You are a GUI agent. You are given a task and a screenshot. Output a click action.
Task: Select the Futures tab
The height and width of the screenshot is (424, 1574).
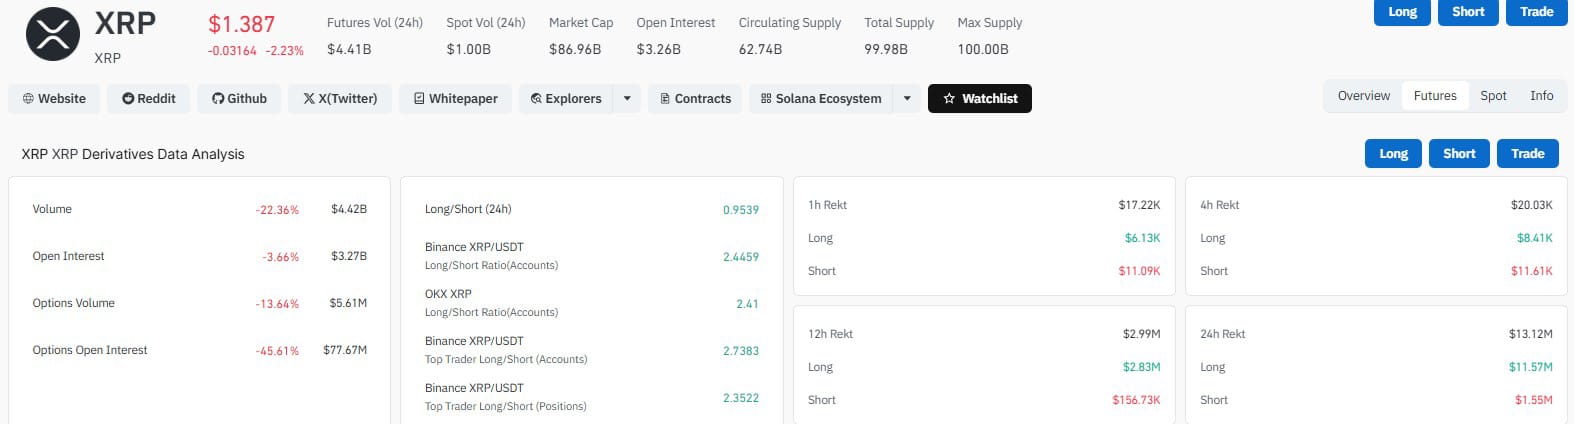[1435, 96]
